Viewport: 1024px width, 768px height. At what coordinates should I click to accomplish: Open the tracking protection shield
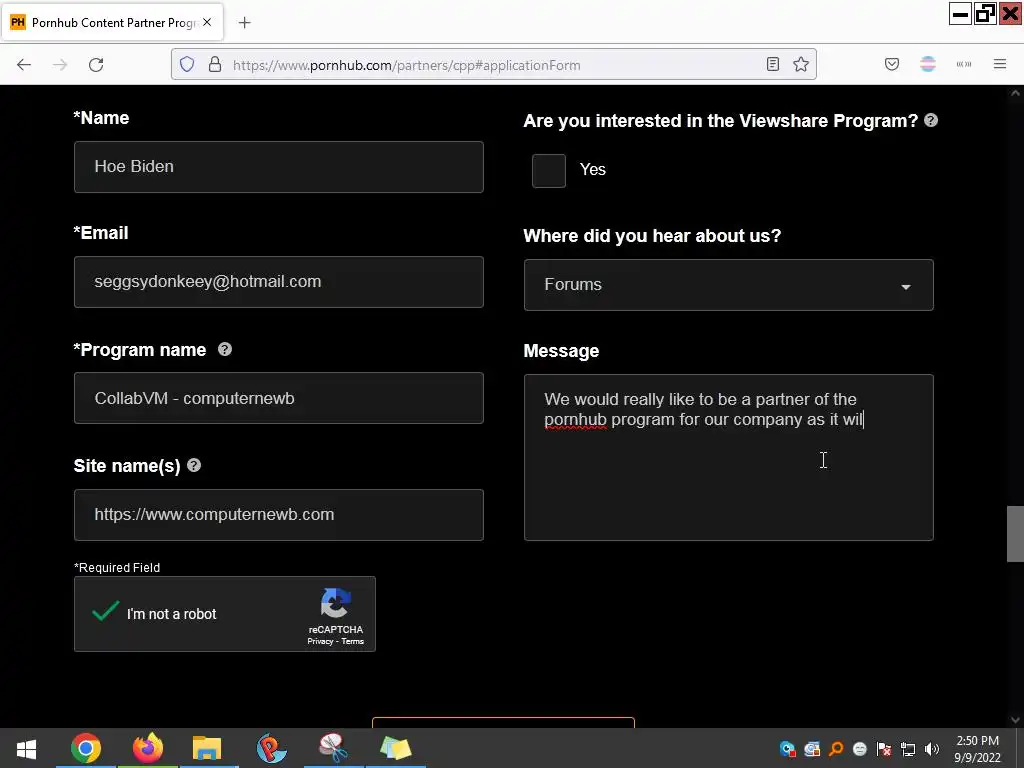(x=187, y=65)
